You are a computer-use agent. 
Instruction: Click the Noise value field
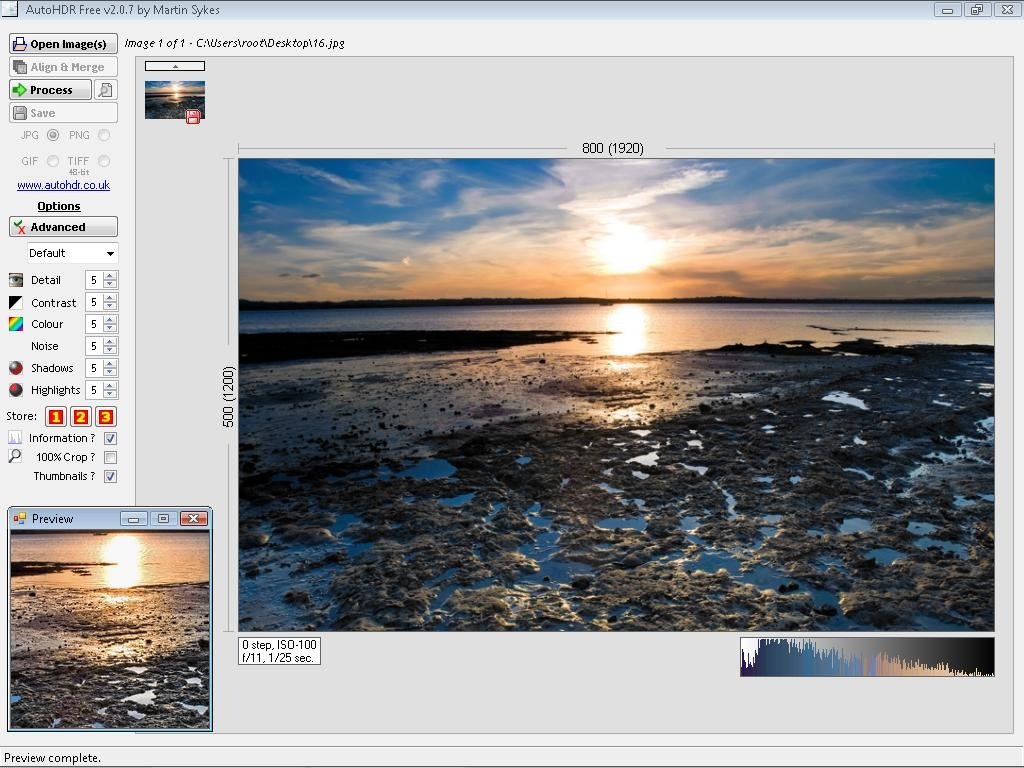click(95, 346)
